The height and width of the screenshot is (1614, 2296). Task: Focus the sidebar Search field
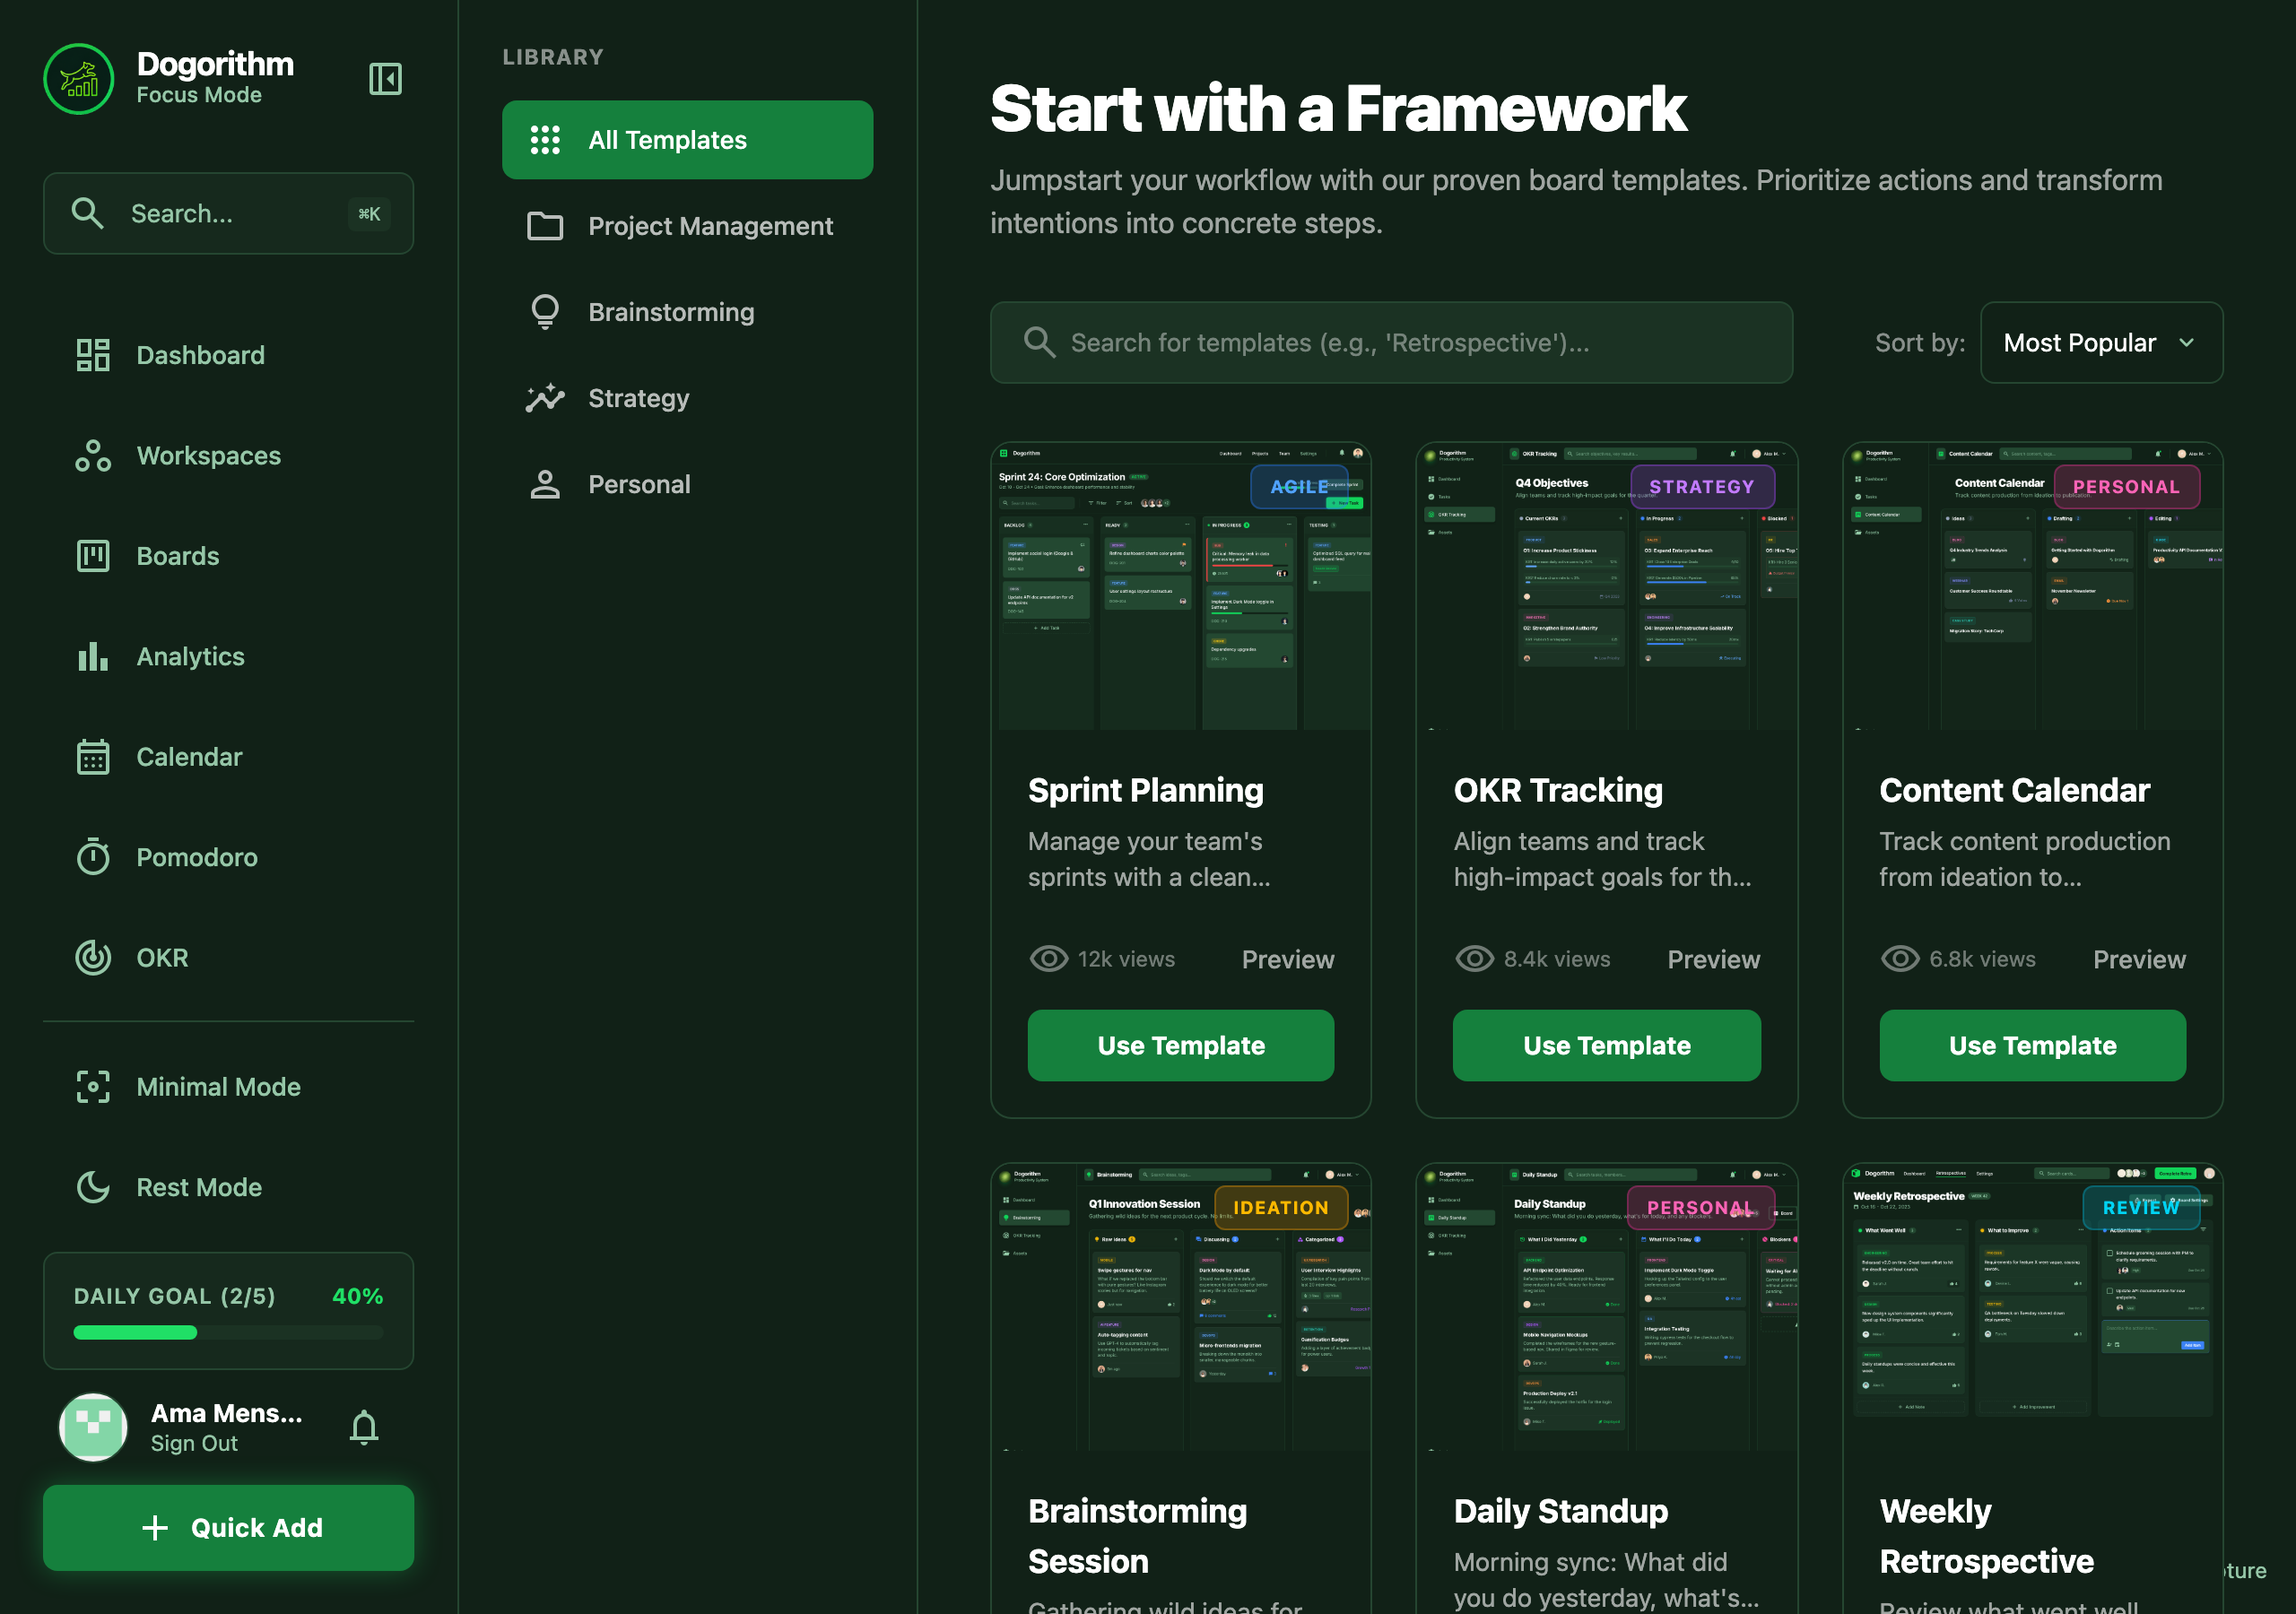[x=228, y=213]
